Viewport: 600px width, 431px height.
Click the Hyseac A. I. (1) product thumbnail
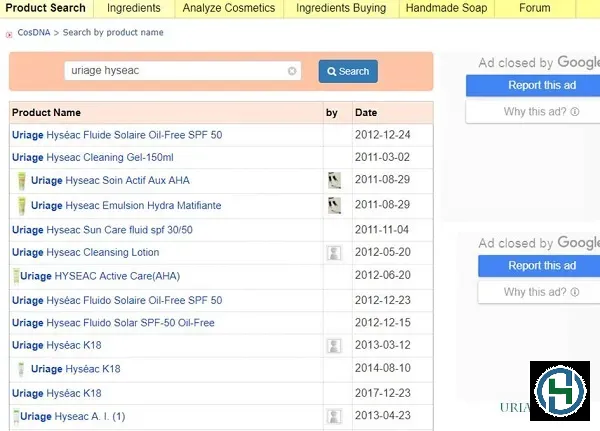[16, 417]
